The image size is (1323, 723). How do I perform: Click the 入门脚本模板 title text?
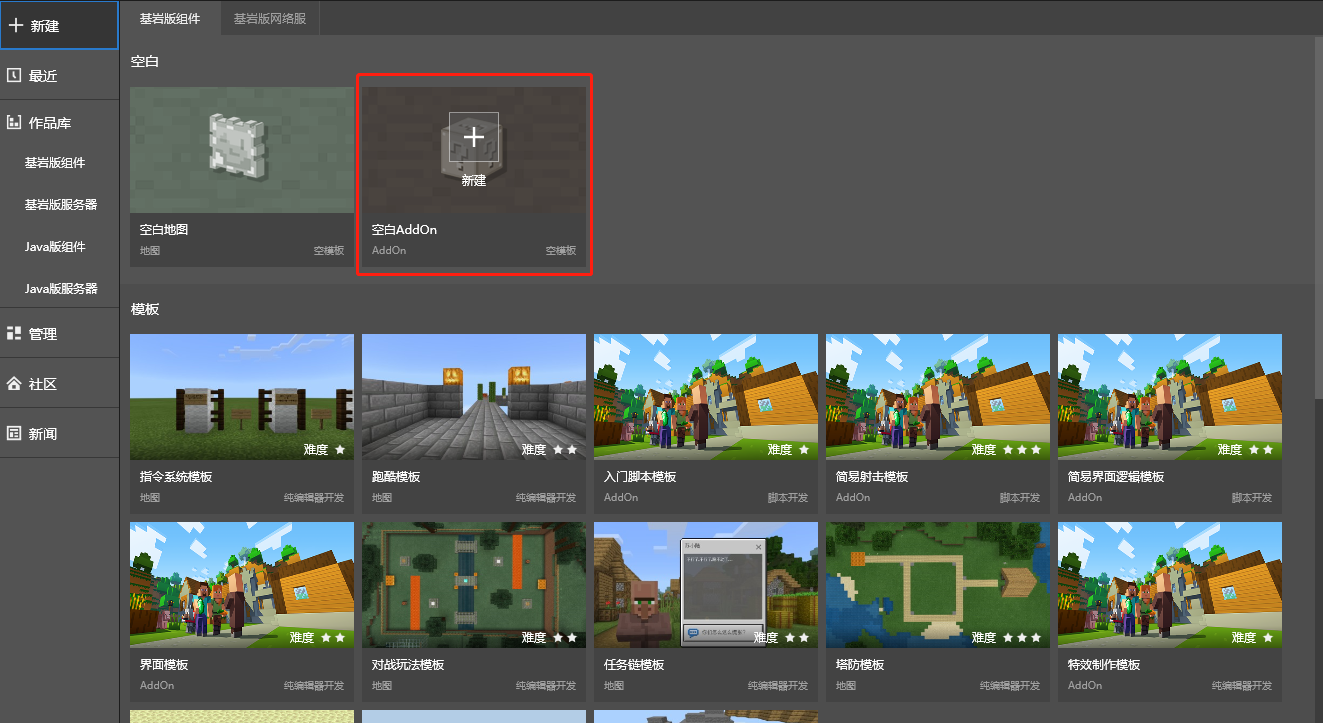click(x=640, y=477)
